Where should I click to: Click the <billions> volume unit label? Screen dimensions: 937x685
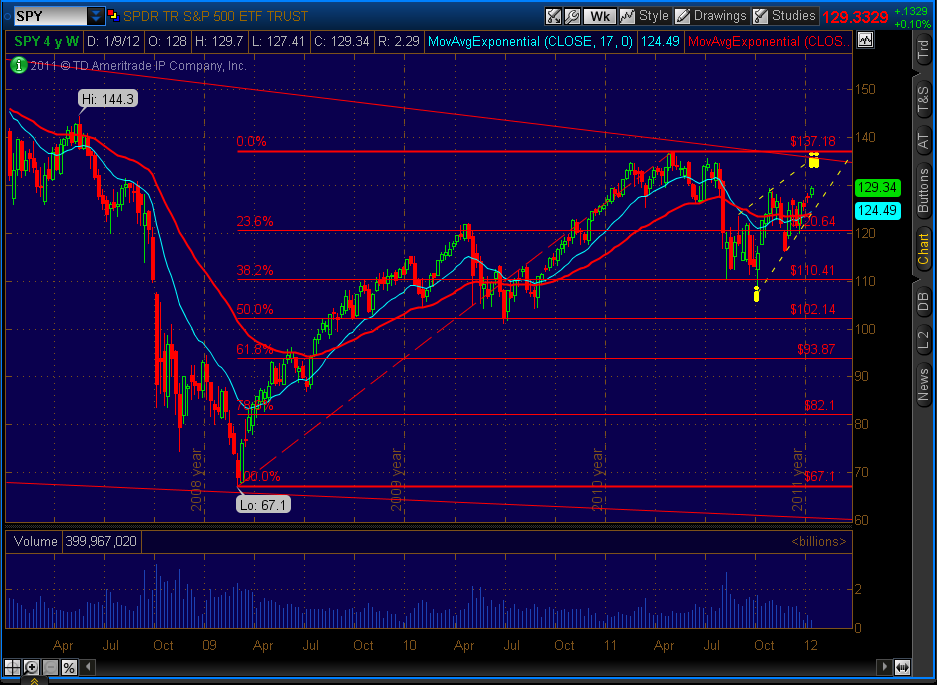pos(819,542)
